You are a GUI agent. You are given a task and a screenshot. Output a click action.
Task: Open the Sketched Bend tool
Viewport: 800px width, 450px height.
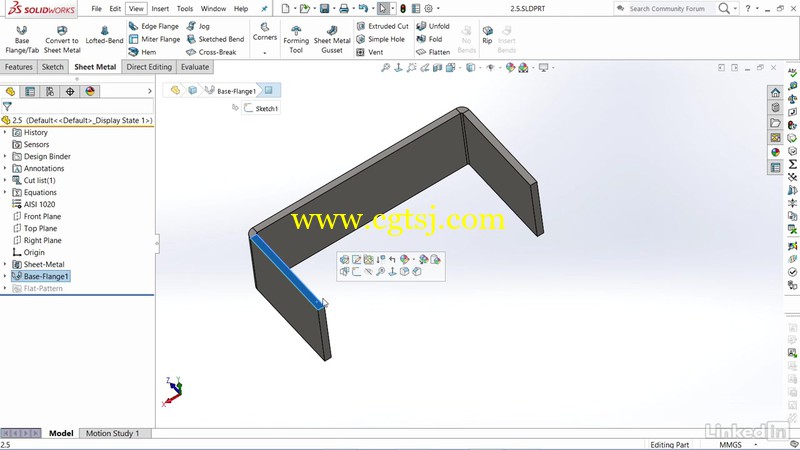(215, 39)
